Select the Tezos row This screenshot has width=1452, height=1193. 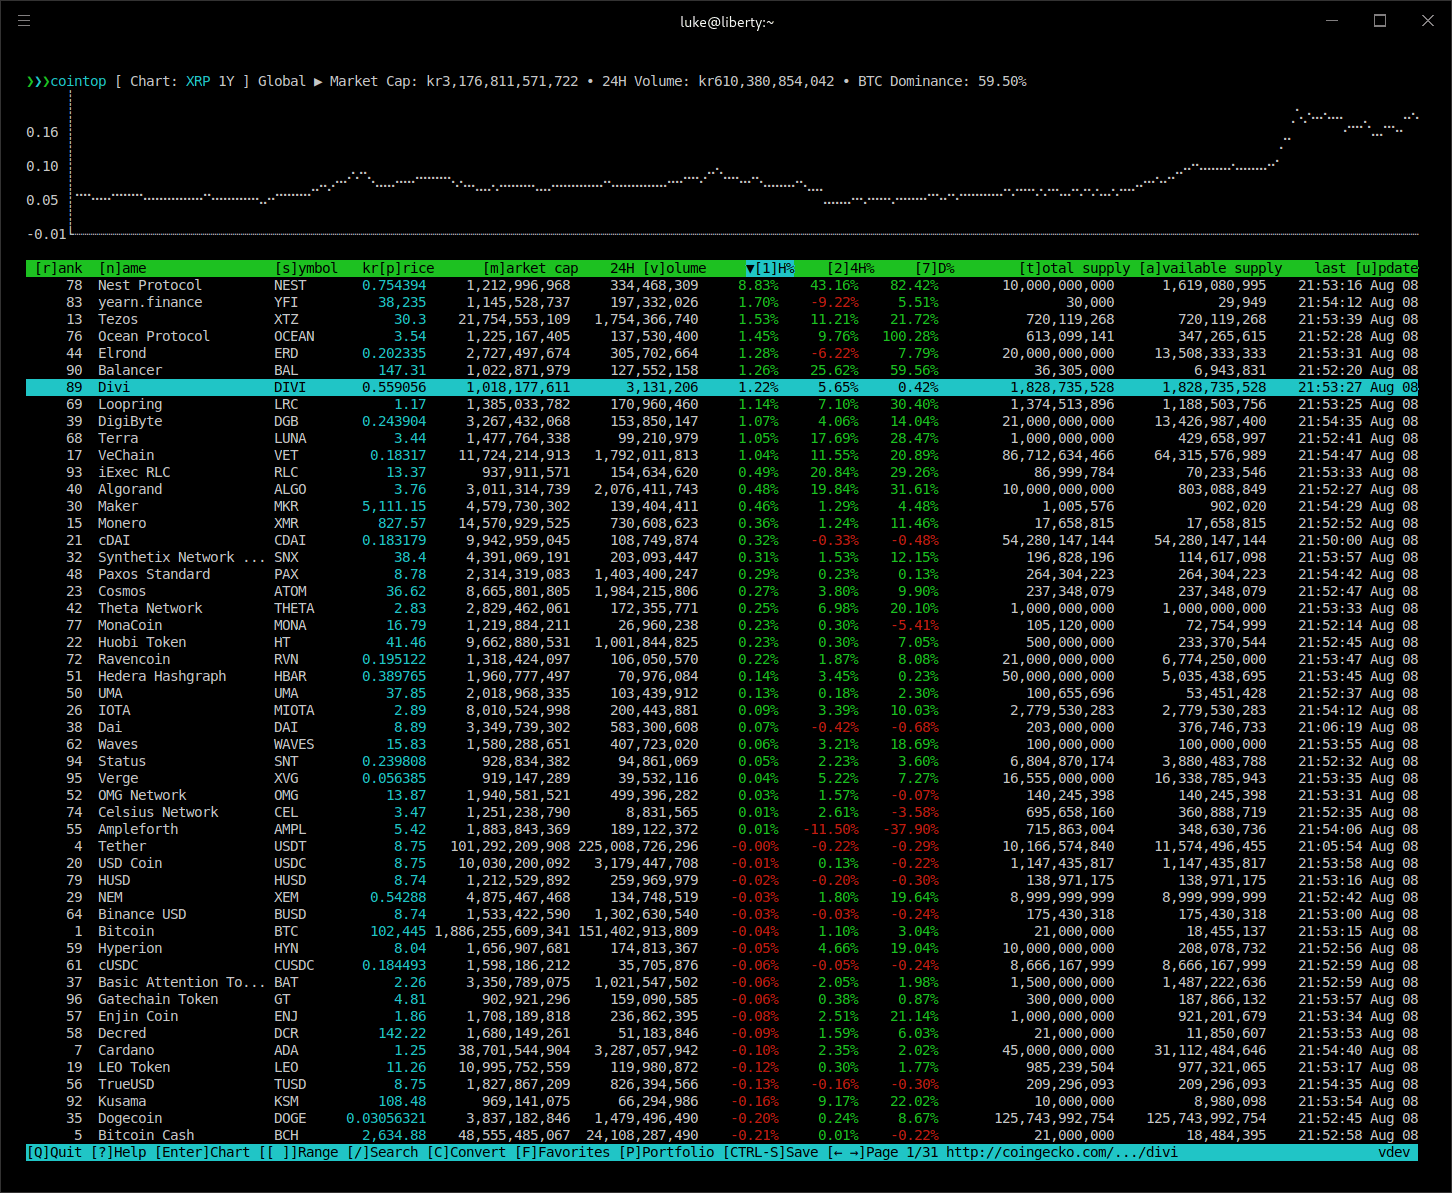pos(722,319)
